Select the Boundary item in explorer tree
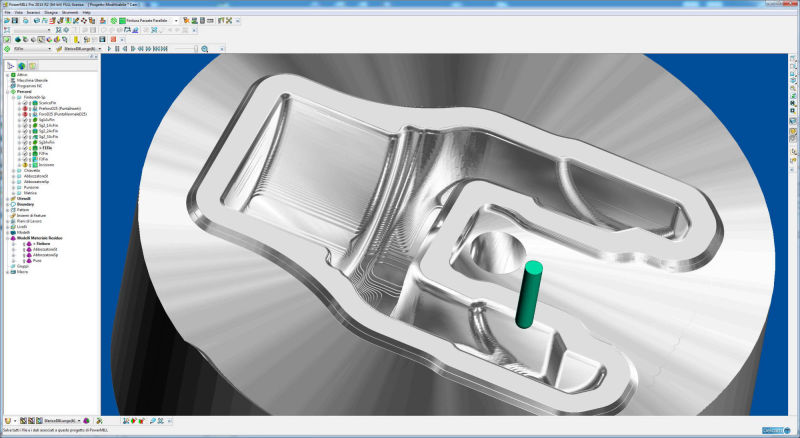Viewport: 800px width, 438px height. click(x=25, y=204)
